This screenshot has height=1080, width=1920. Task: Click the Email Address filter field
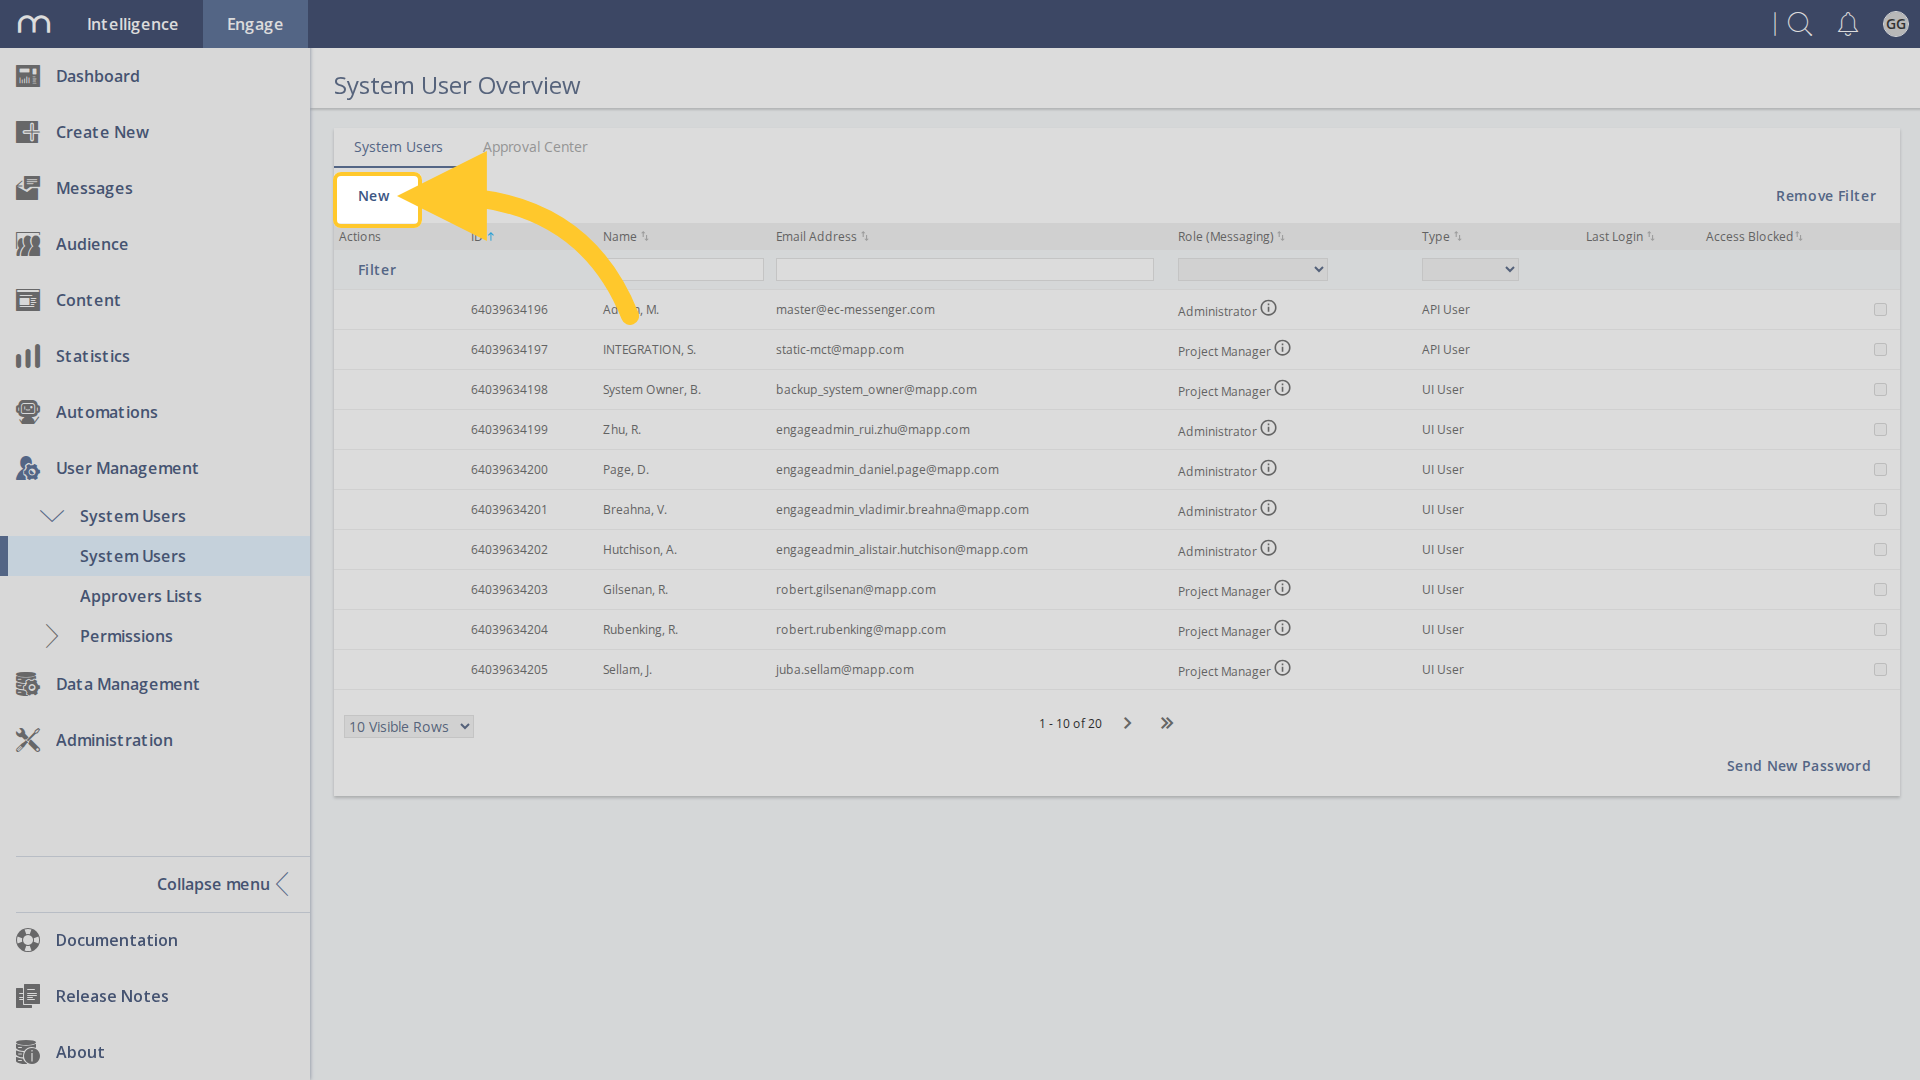click(964, 269)
